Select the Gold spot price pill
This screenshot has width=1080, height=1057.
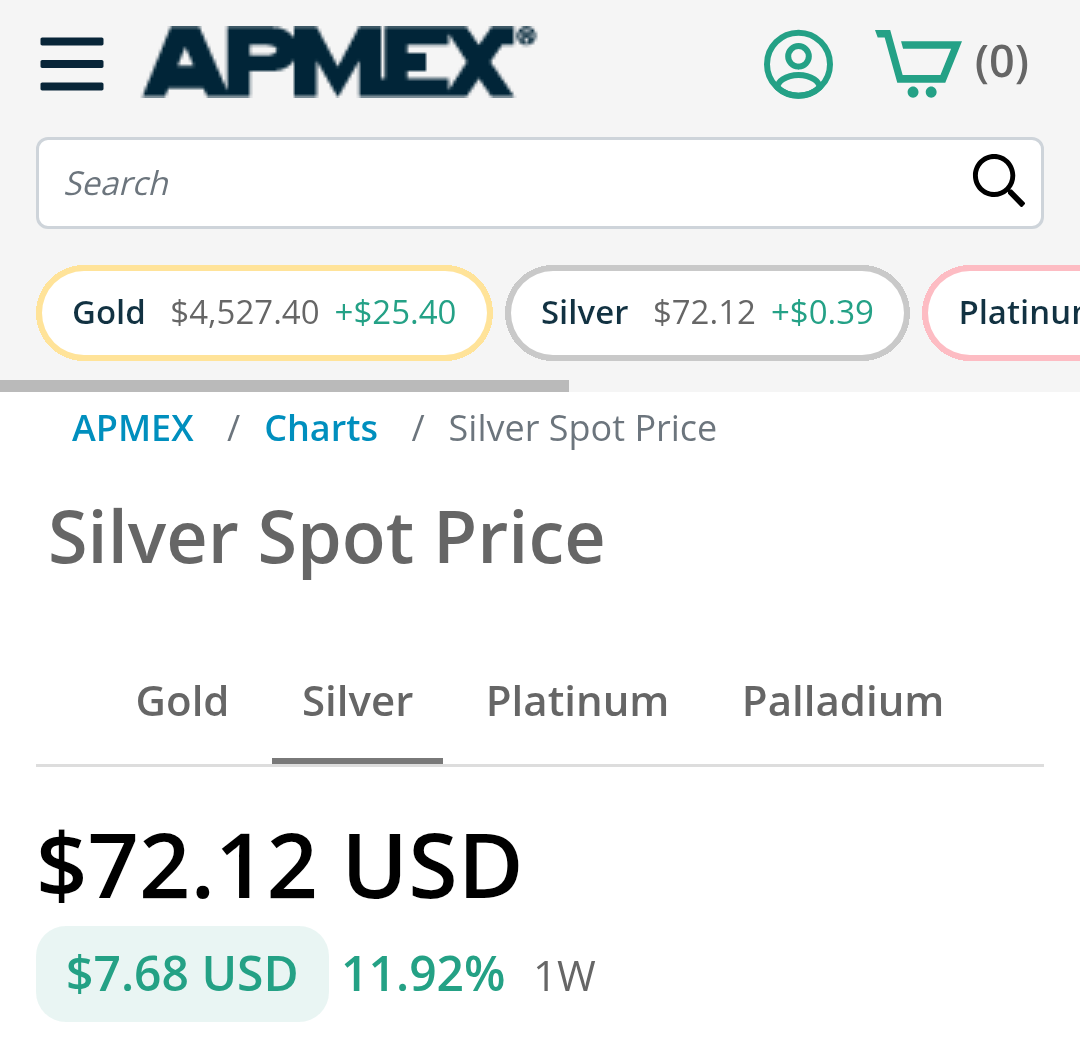(x=264, y=313)
